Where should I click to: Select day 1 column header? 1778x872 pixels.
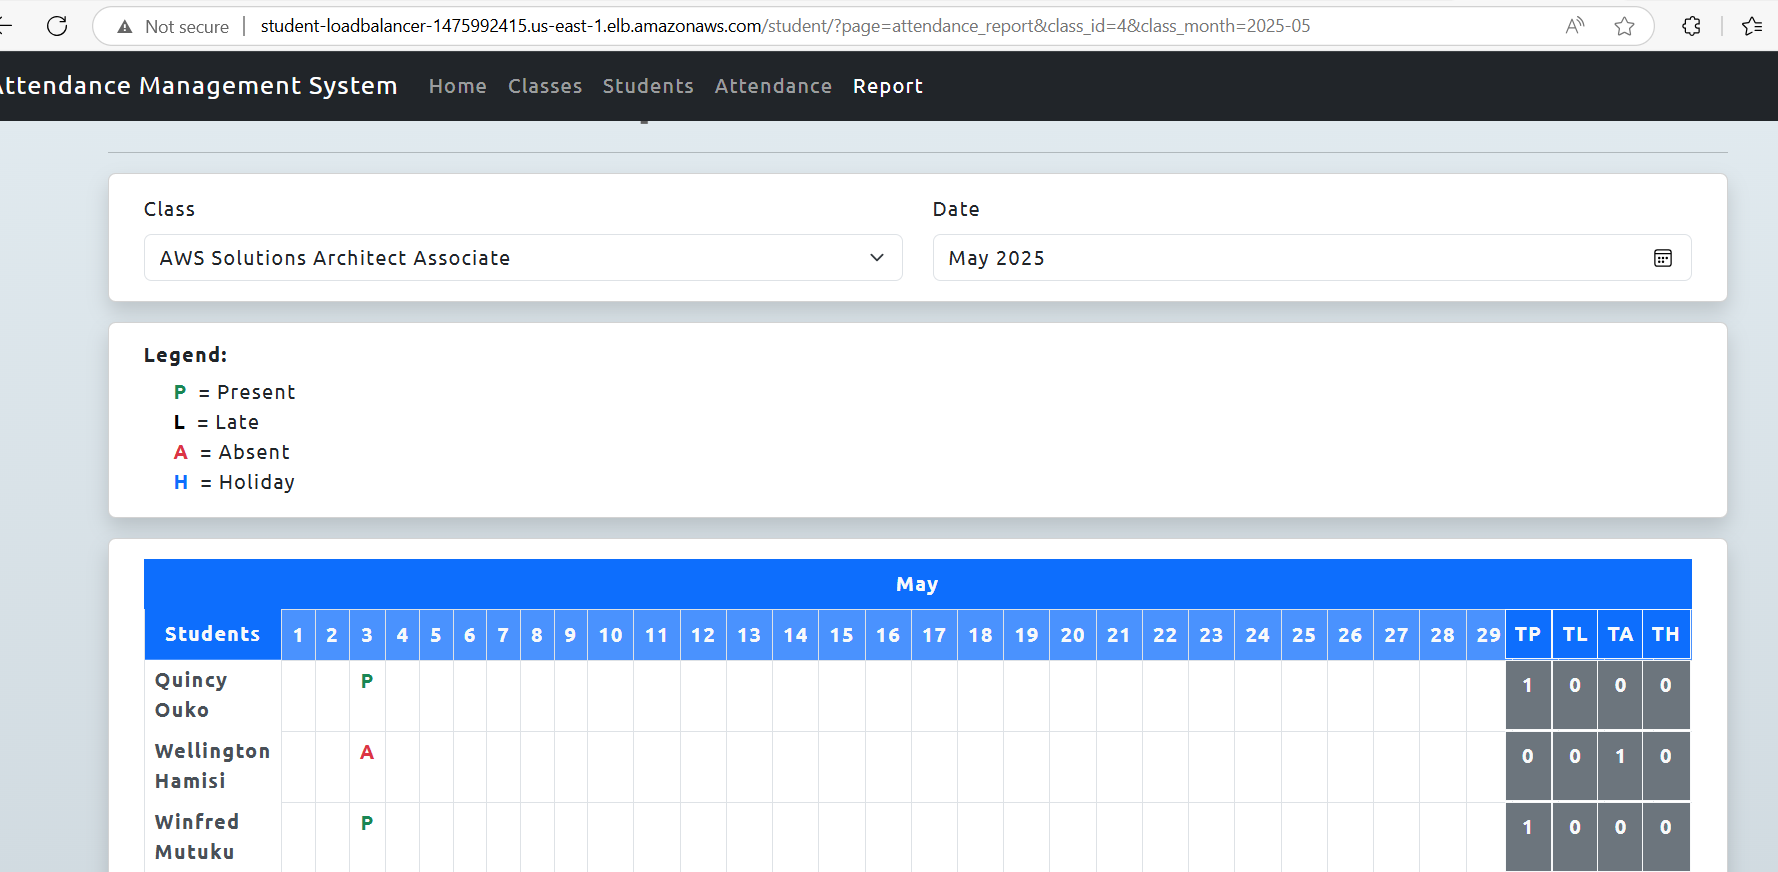[298, 635]
